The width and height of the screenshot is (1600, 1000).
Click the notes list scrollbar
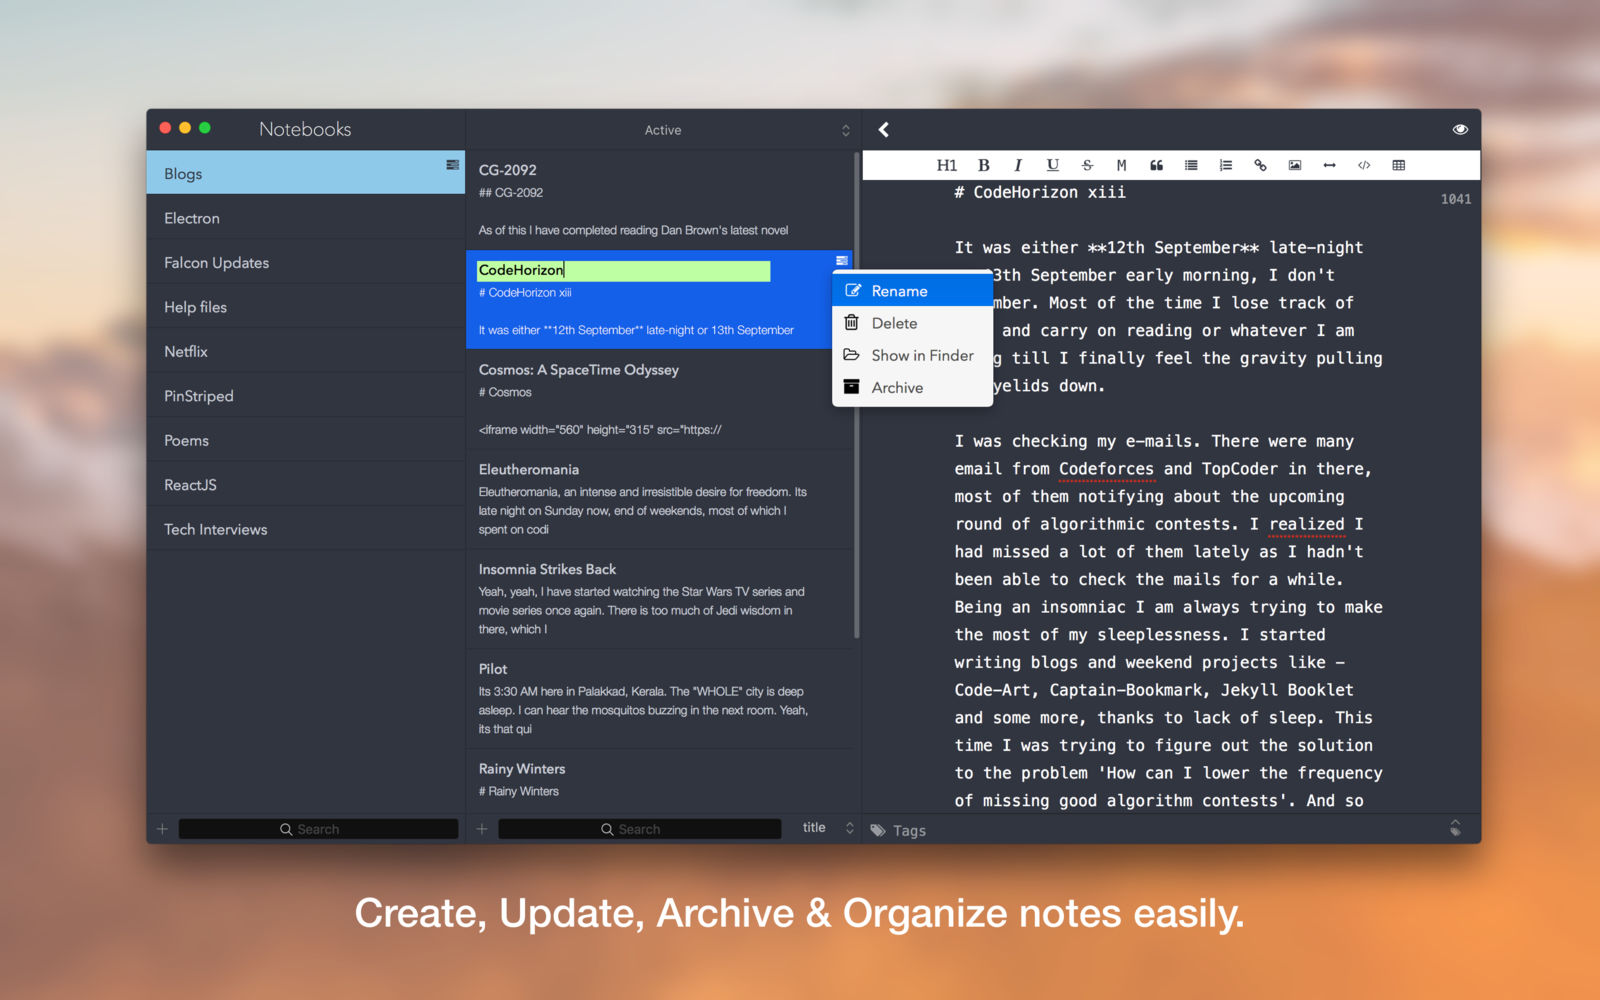tap(857, 395)
